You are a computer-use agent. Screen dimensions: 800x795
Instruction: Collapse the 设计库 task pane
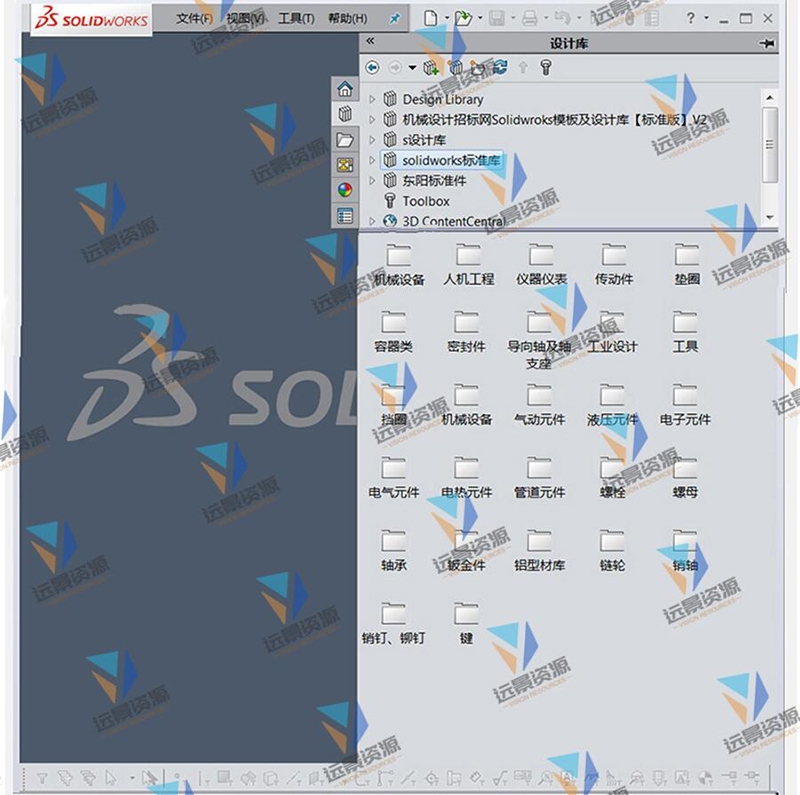click(370, 41)
